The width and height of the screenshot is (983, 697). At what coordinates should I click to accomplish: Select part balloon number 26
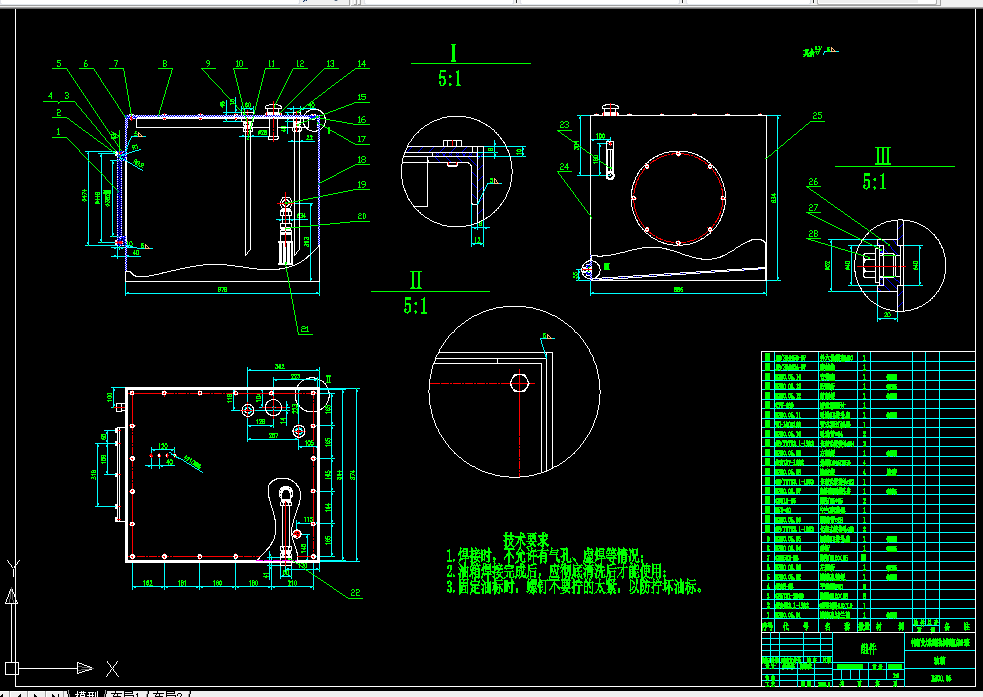tap(813, 182)
